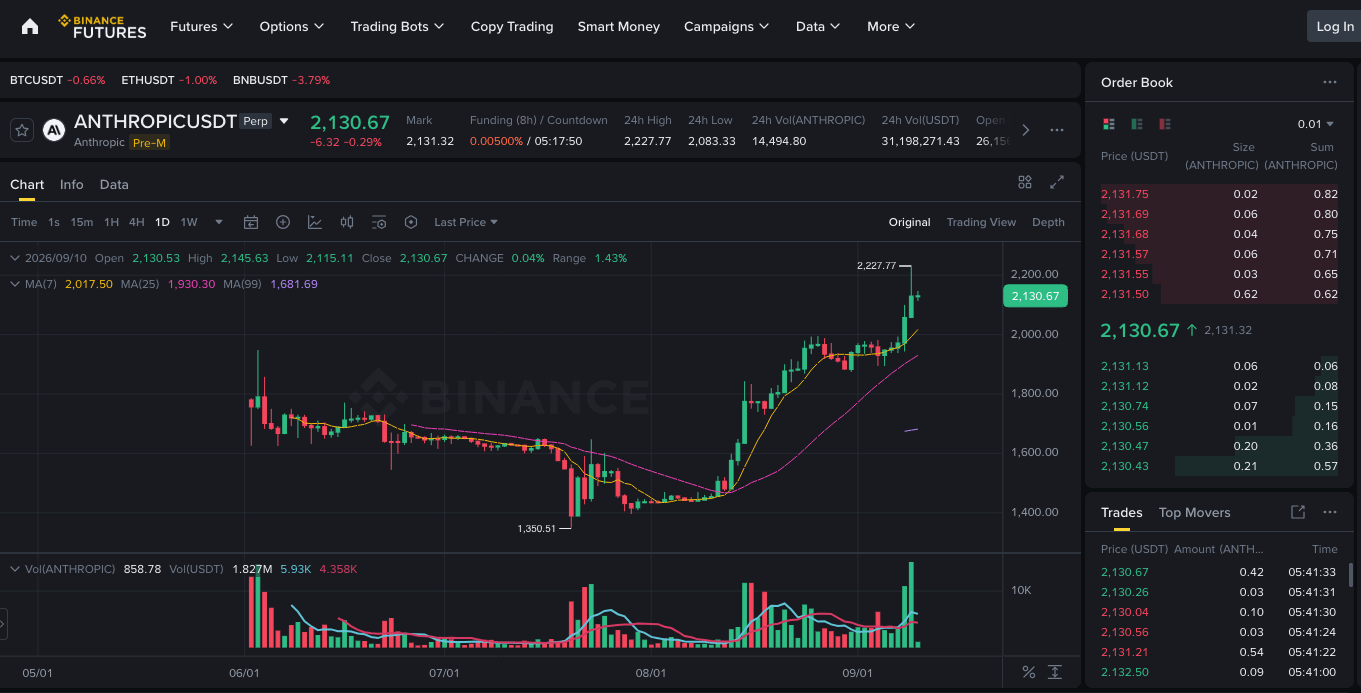Select the Trades tab
The image size is (1361, 693).
(1122, 512)
